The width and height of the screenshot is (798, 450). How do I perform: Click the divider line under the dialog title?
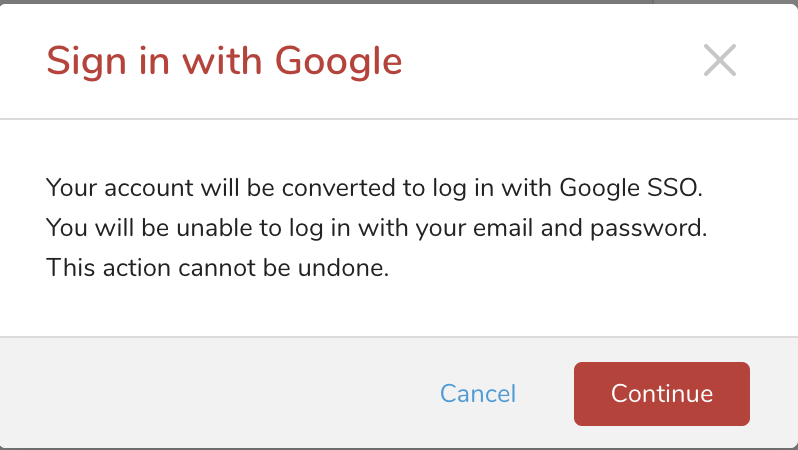[x=400, y=119]
